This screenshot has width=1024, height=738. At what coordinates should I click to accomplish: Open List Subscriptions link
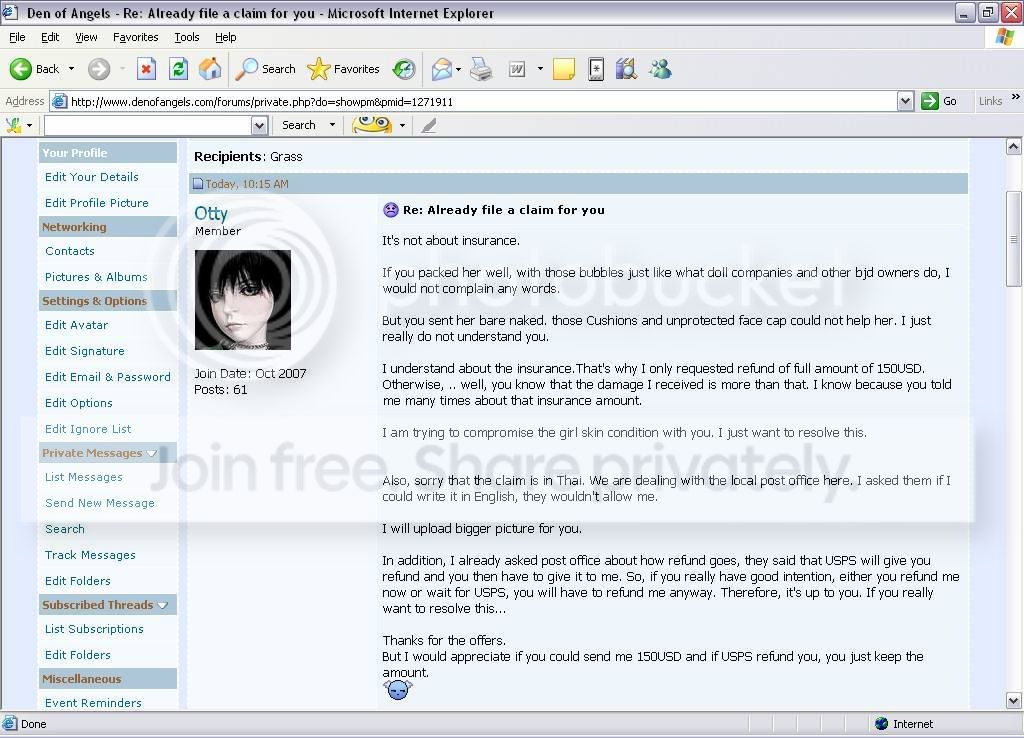[x=94, y=629]
